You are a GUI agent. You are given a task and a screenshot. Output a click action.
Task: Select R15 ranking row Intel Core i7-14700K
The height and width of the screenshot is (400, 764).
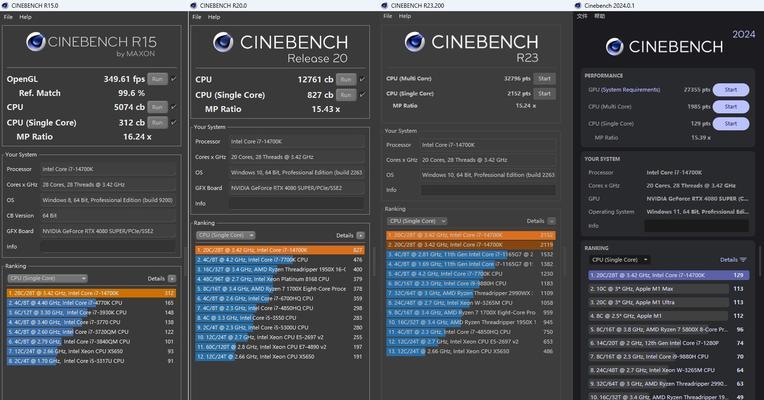click(x=91, y=293)
